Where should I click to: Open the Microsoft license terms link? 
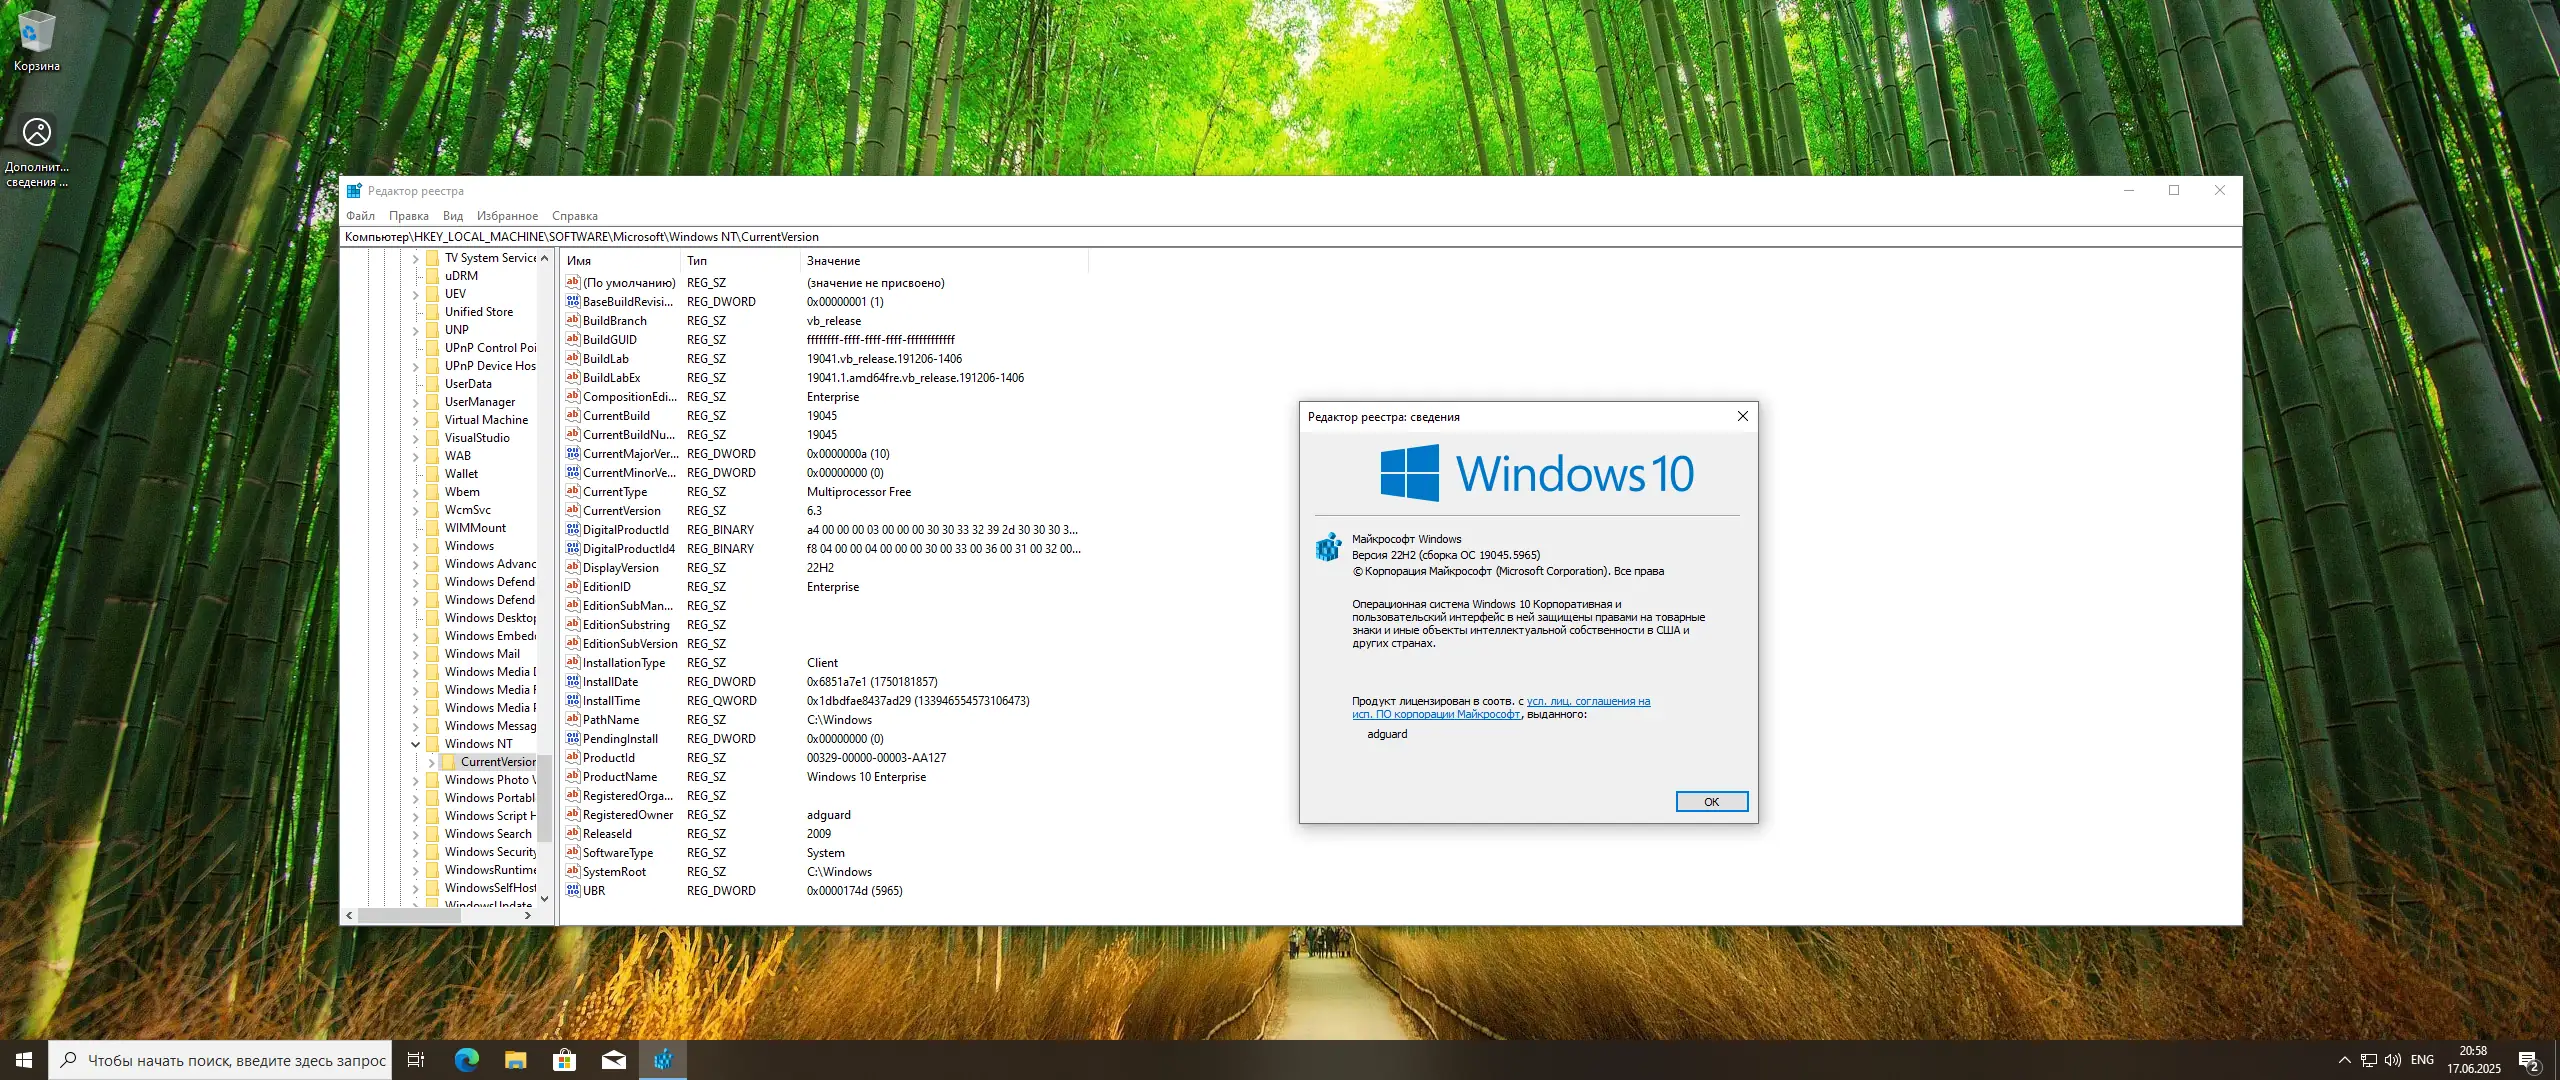coord(1587,702)
